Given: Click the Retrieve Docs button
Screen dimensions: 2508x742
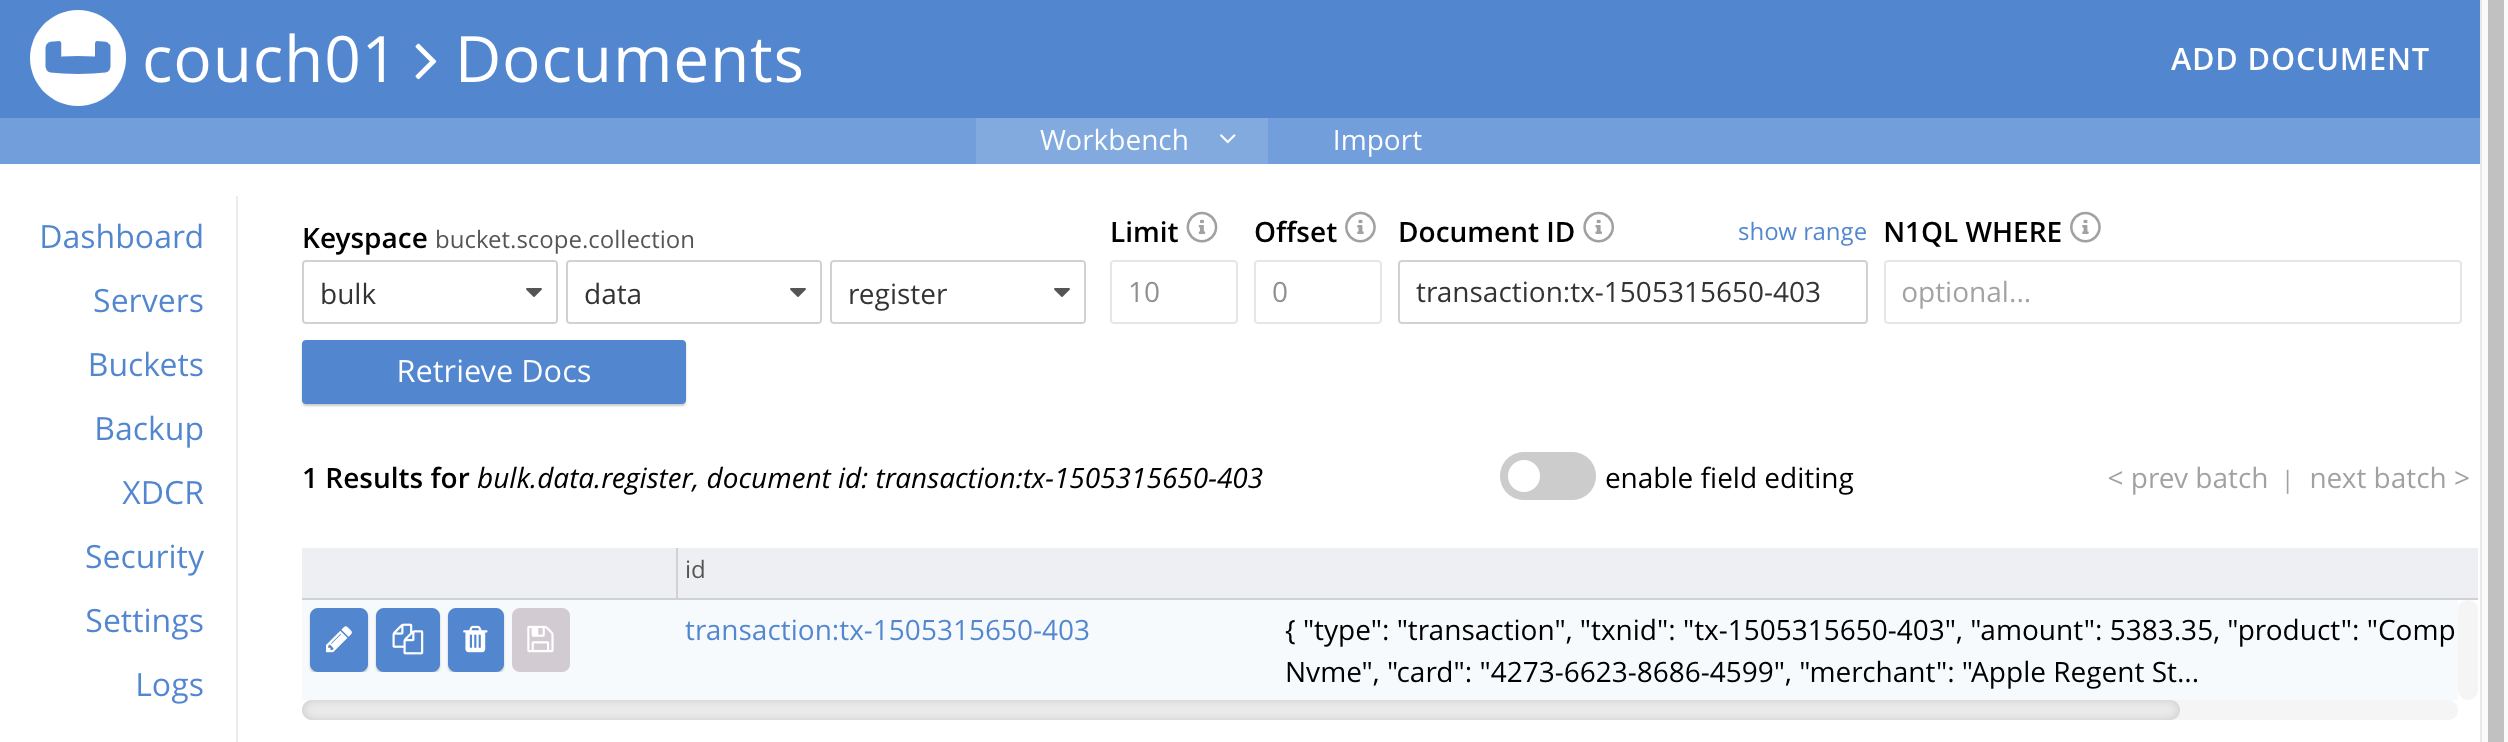Looking at the screenshot, I should 493,372.
